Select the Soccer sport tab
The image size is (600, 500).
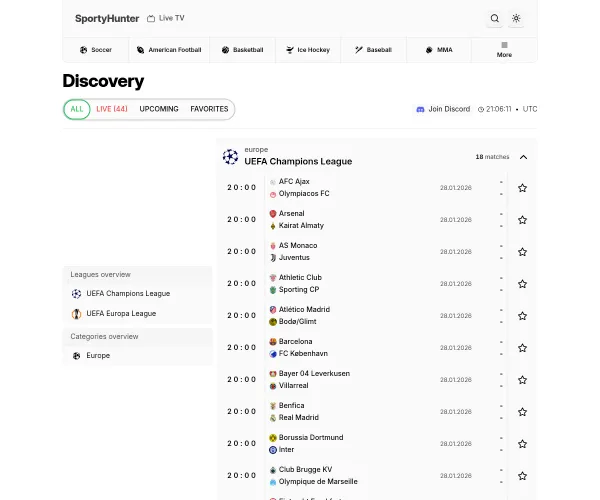pos(95,50)
